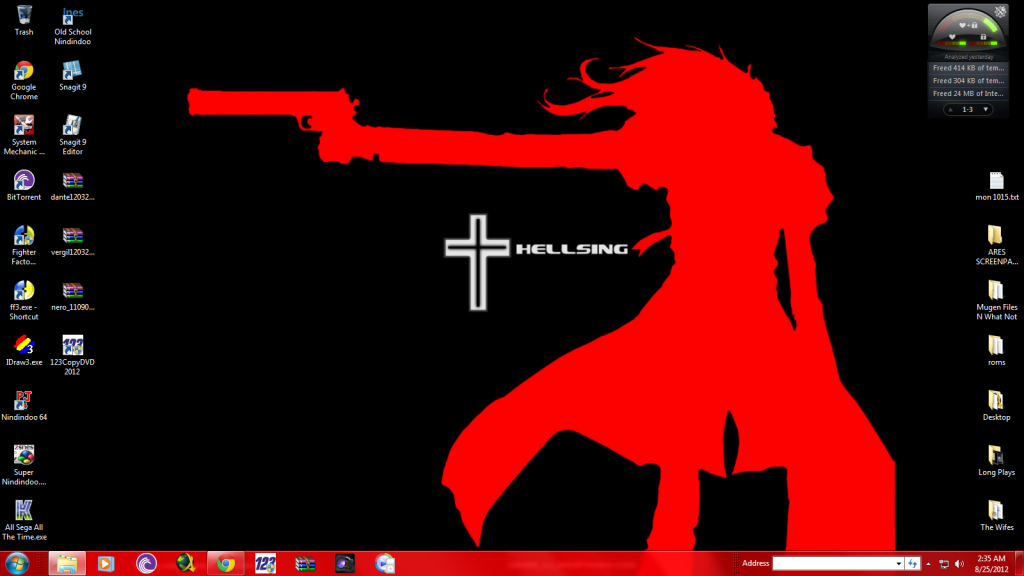This screenshot has width=1024, height=576.
Task: Select All Sega All The Time.exe icon
Action: 24,520
